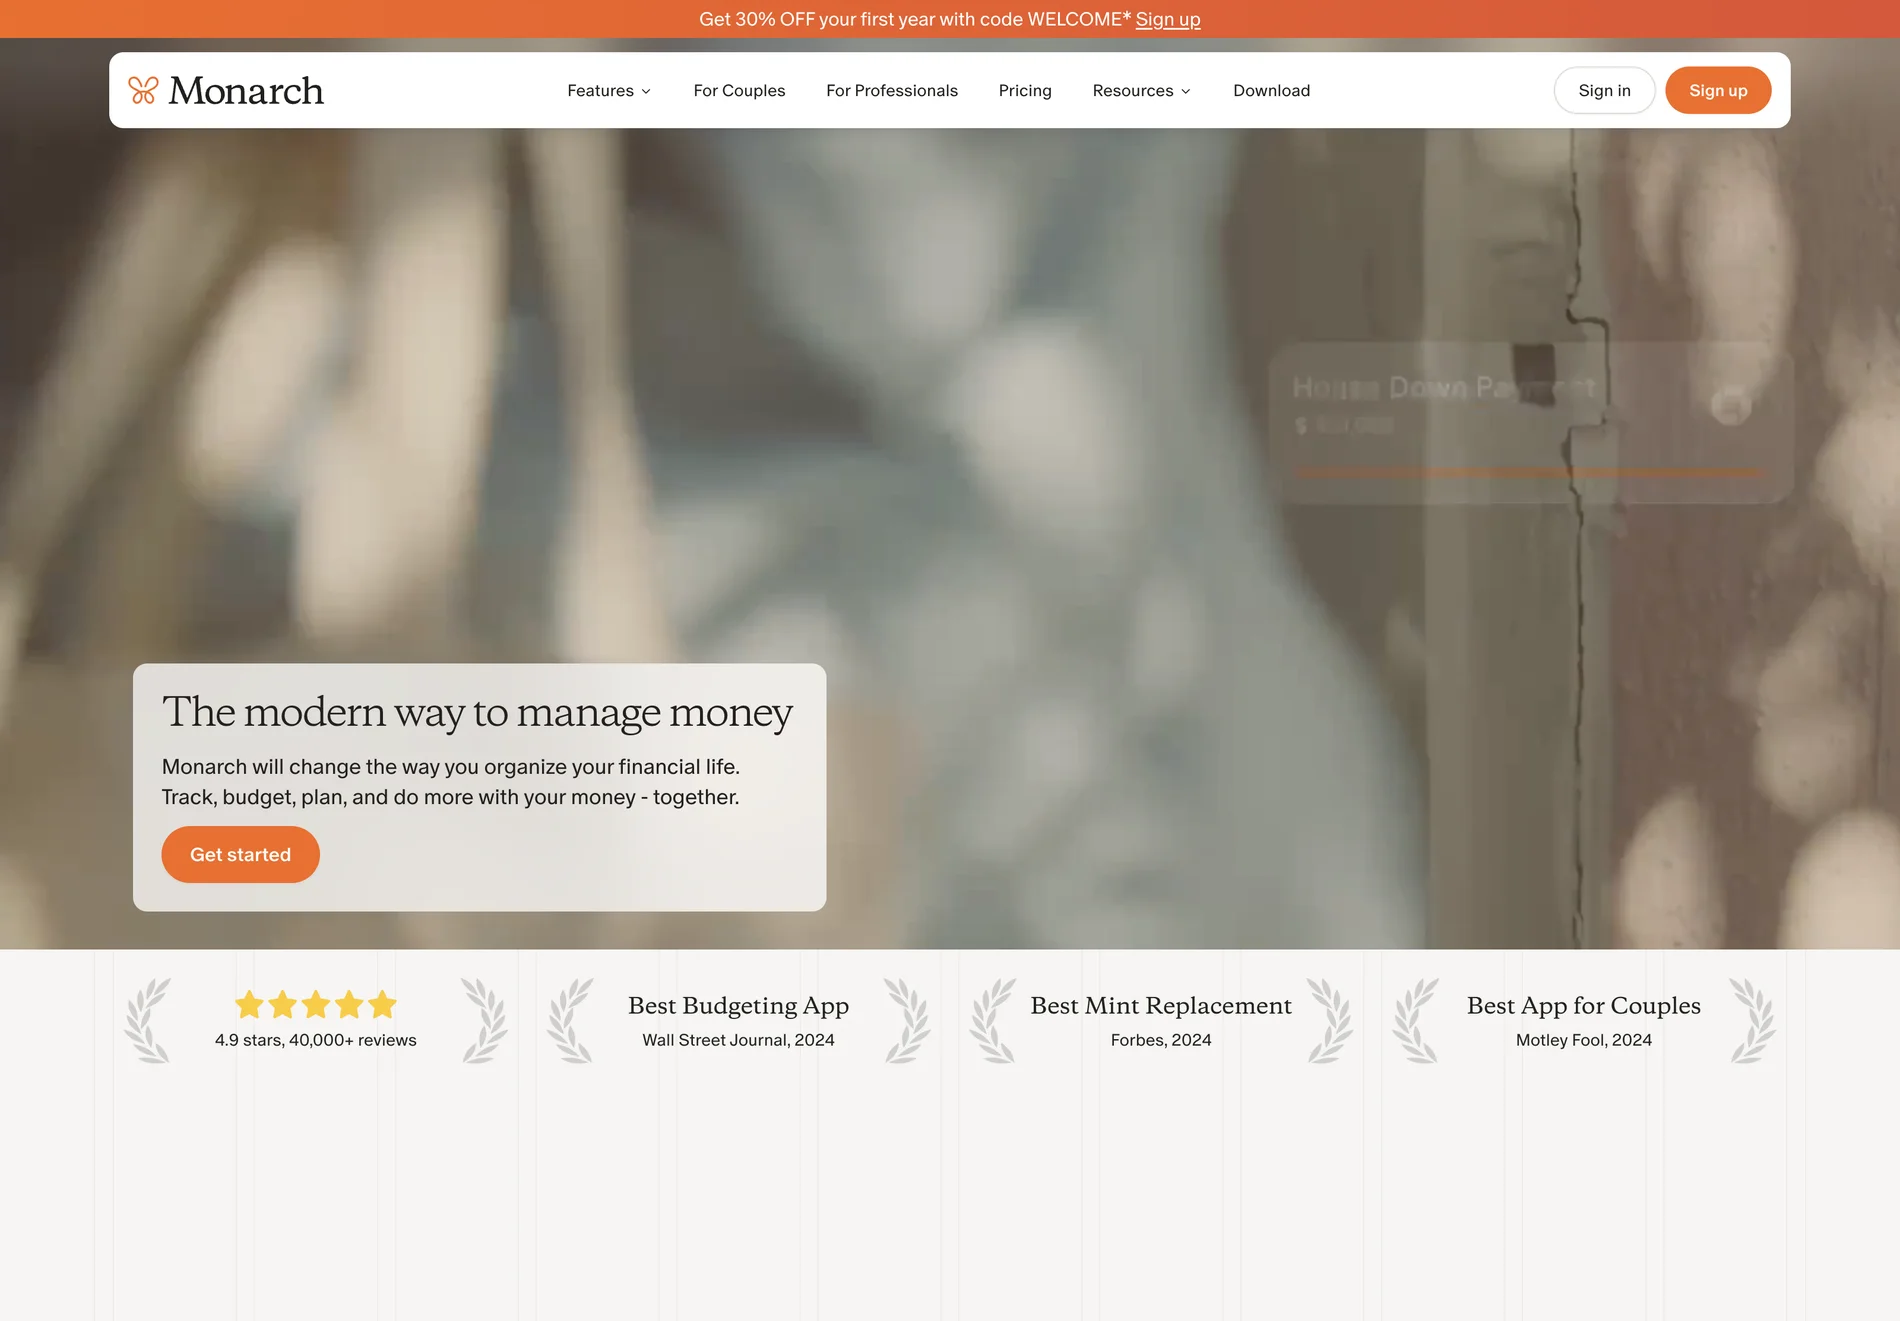Screen dimensions: 1900x1321
Task: Click 'Wall Street Journal, 2024' text
Action: coord(739,1040)
